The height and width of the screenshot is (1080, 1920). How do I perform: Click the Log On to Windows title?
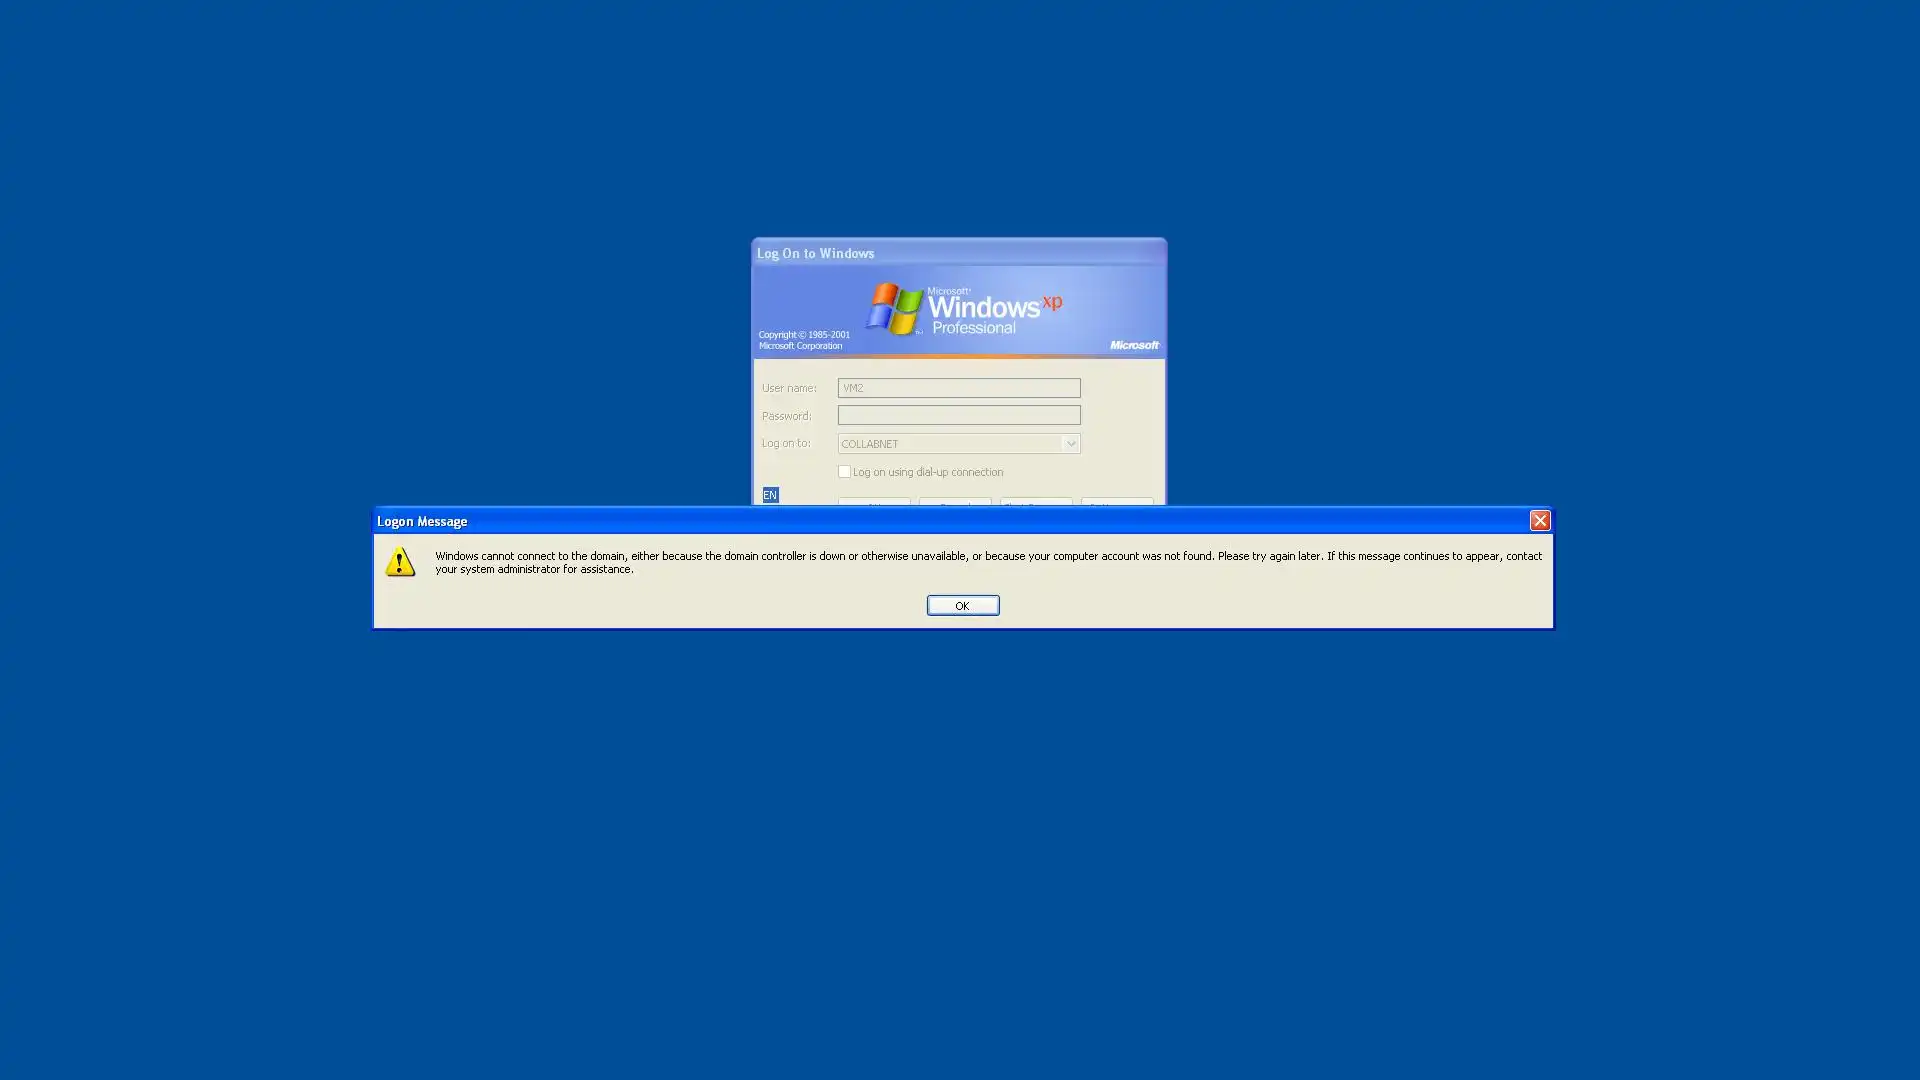coord(815,253)
